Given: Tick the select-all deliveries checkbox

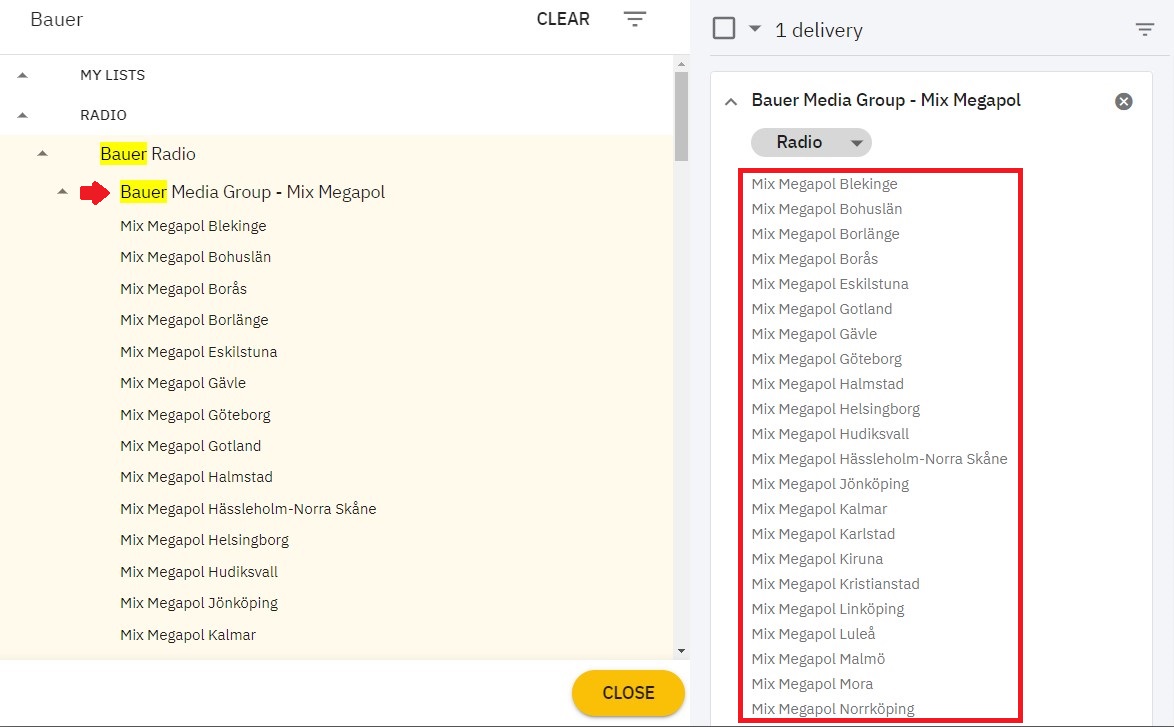Looking at the screenshot, I should tap(724, 29).
